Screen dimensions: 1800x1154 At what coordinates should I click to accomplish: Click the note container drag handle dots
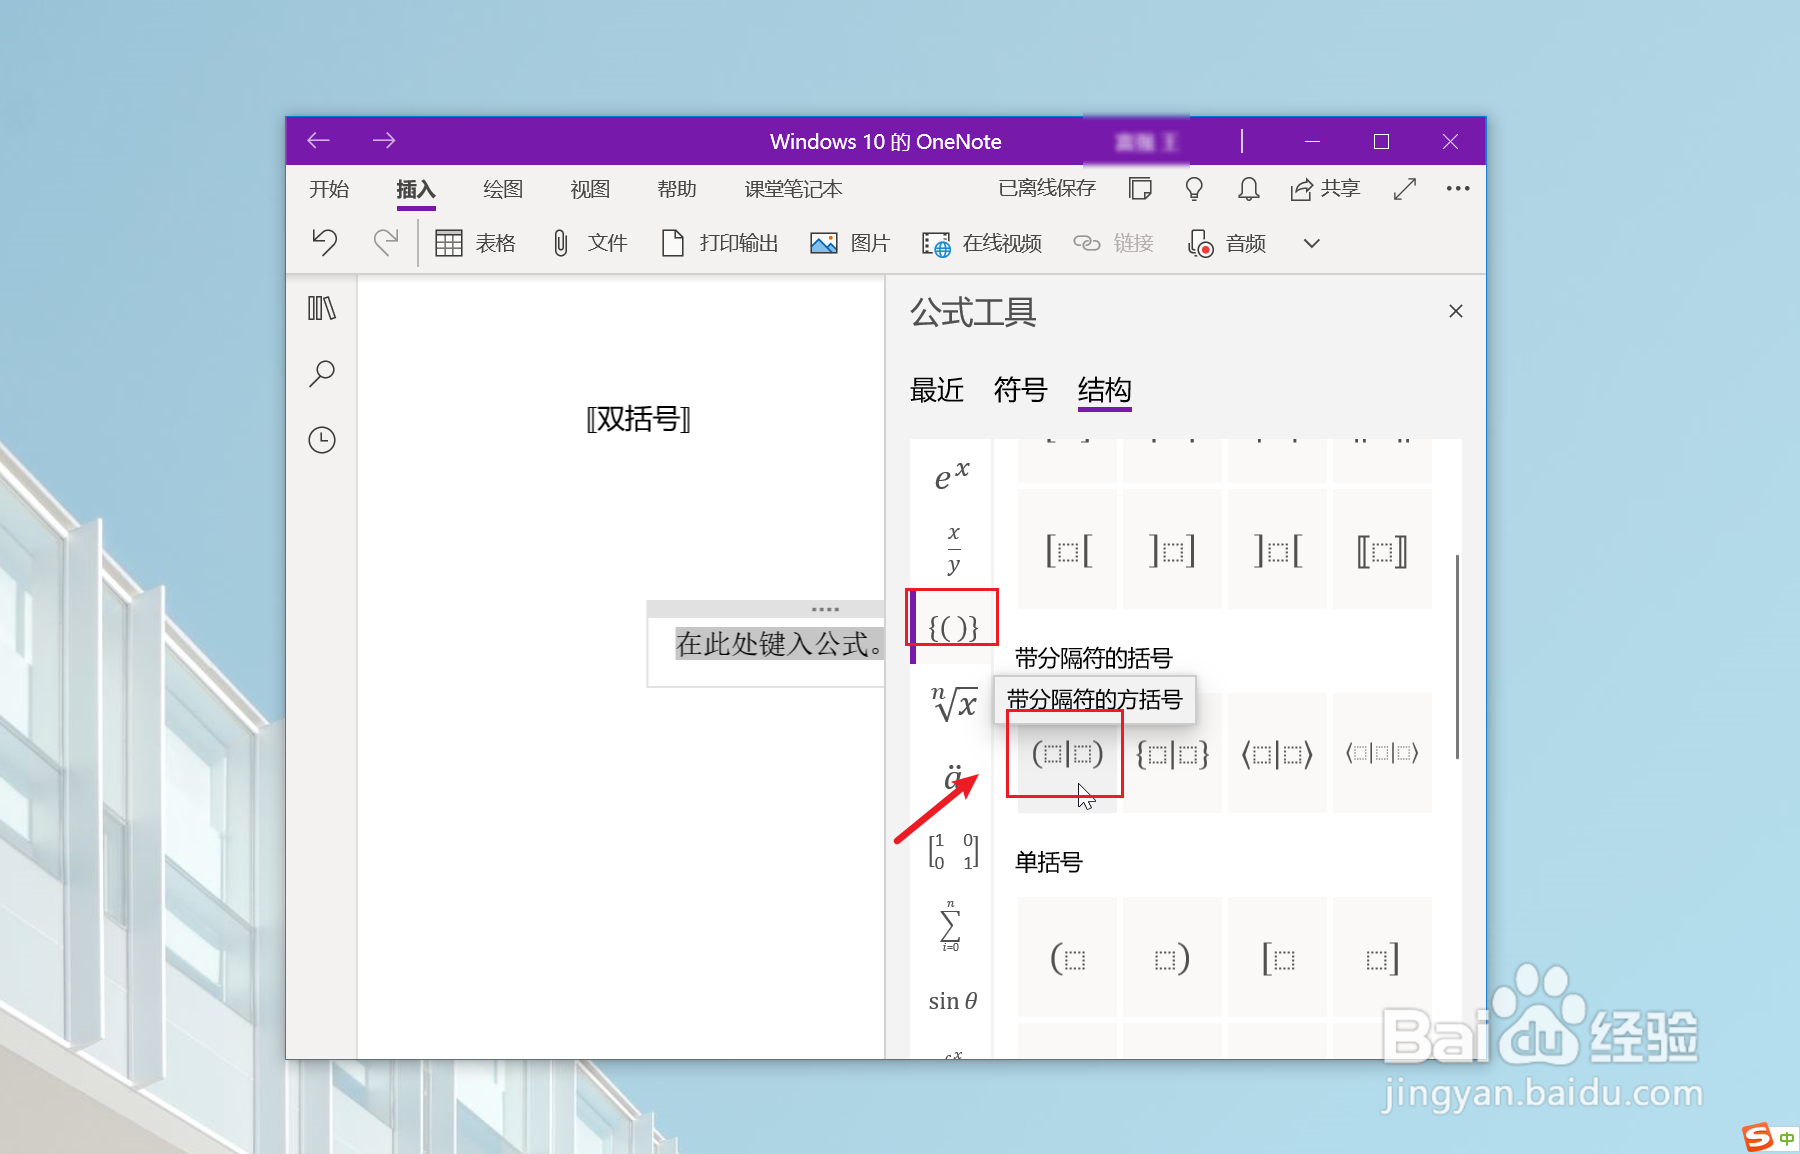(825, 608)
